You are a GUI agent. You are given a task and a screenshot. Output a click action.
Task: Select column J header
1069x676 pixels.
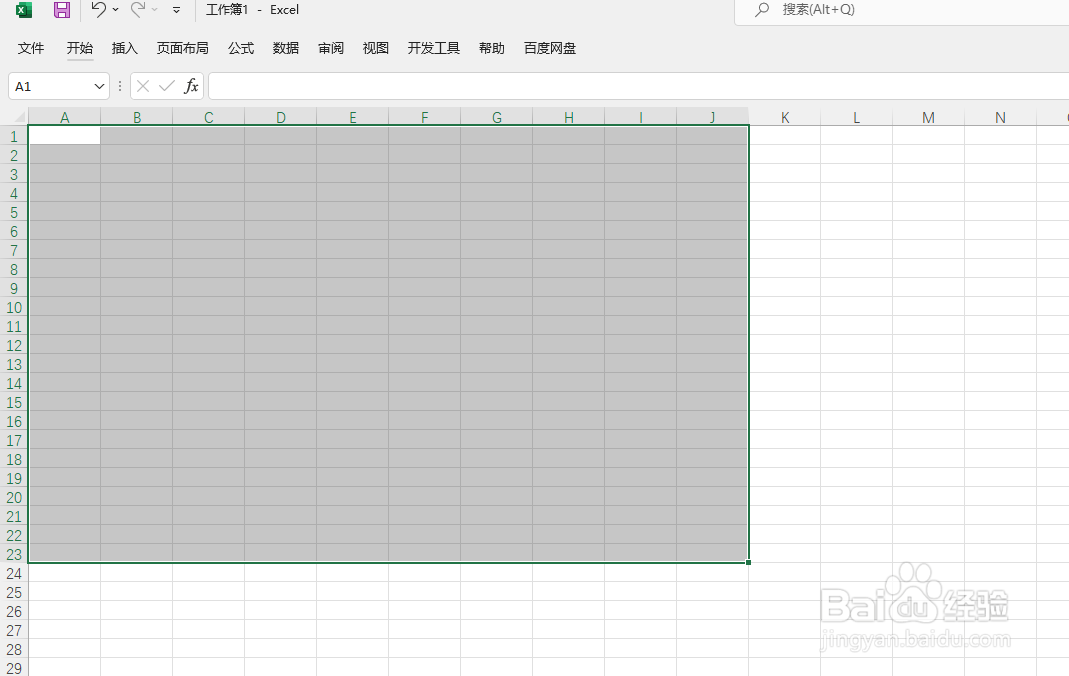[x=712, y=117]
